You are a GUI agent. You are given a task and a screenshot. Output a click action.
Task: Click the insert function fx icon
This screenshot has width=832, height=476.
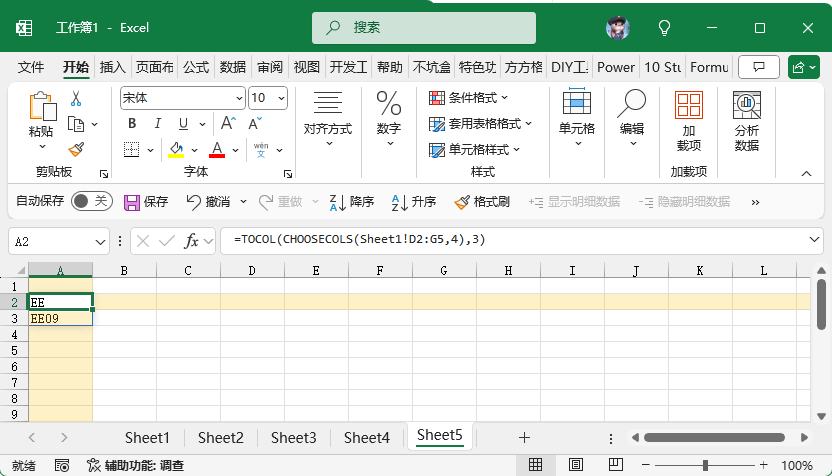coord(191,241)
